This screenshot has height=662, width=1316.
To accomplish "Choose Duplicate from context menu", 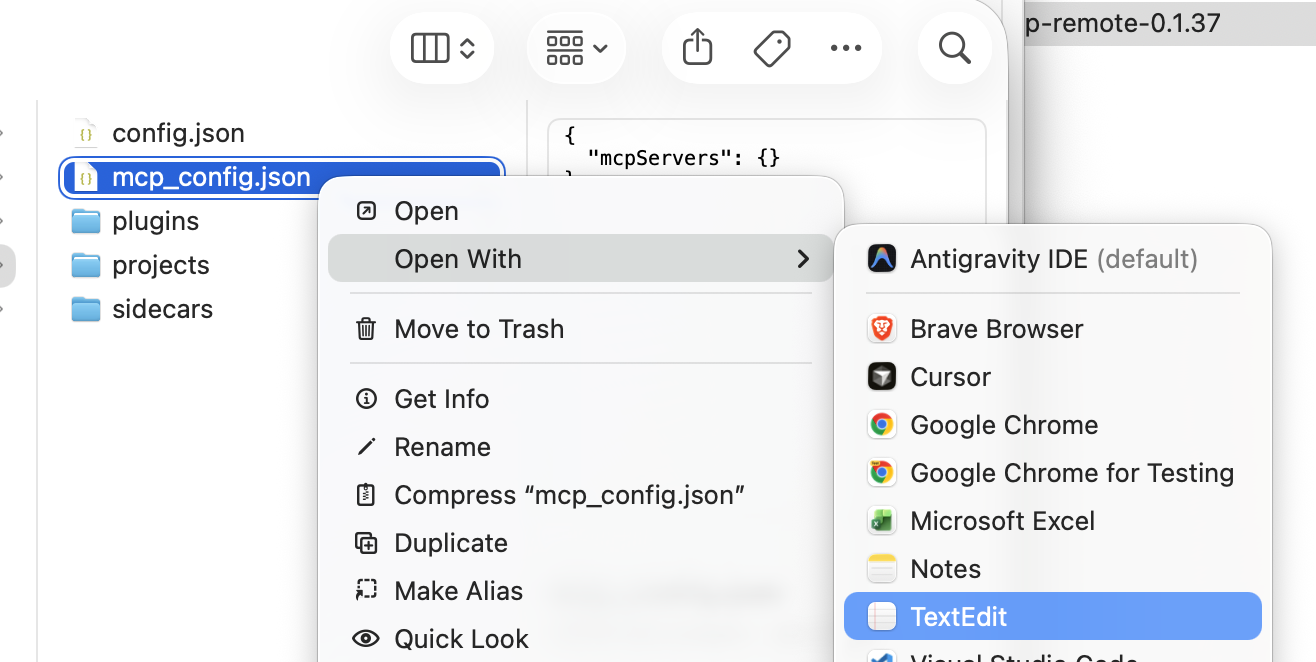I will [581, 543].
